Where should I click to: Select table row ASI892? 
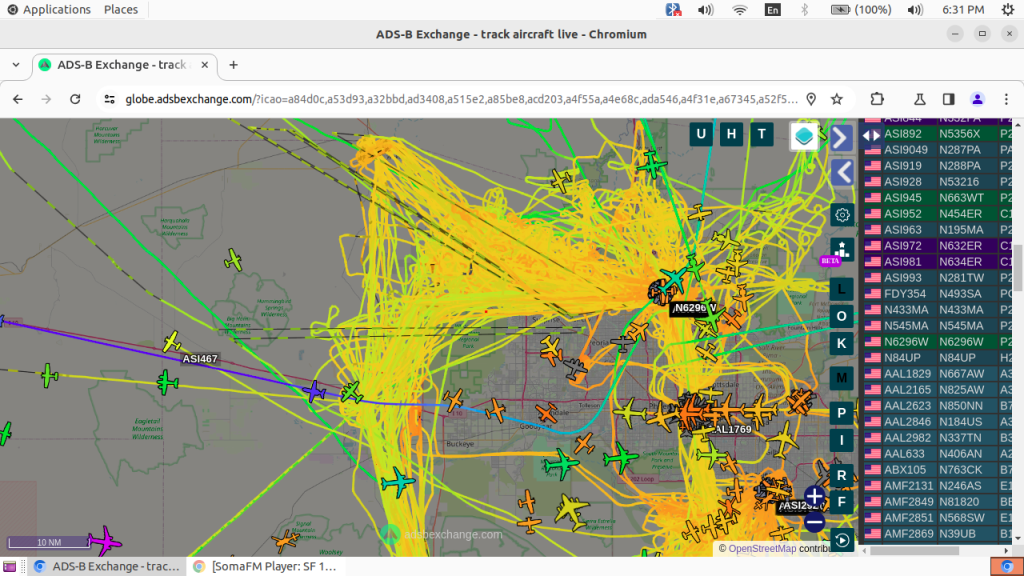[938, 134]
